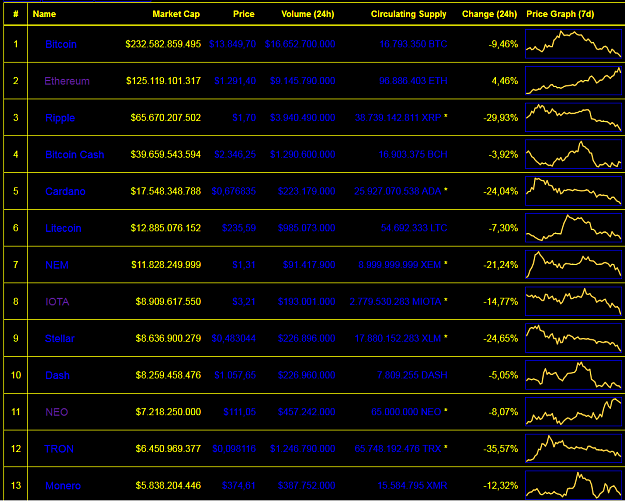This screenshot has height=501, width=625.
Task: Click the Name column header
Action: 44,14
